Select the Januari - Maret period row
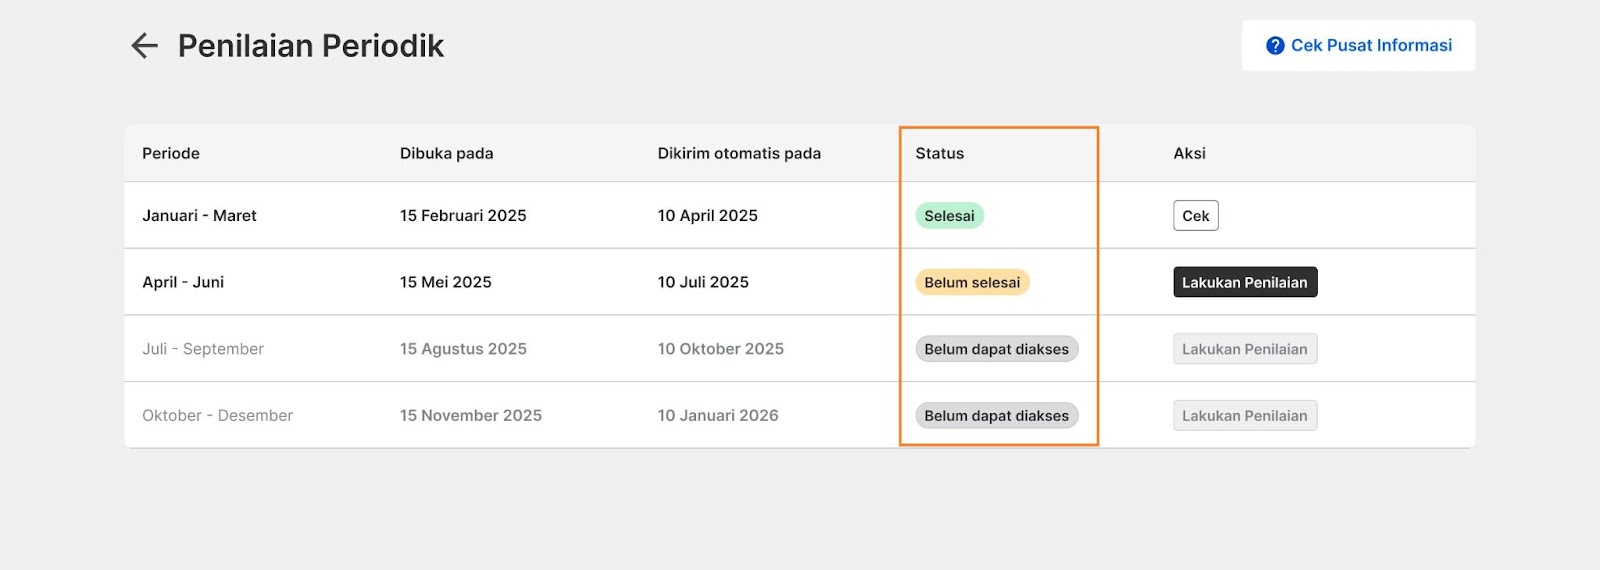This screenshot has height=570, width=1600. click(x=800, y=215)
